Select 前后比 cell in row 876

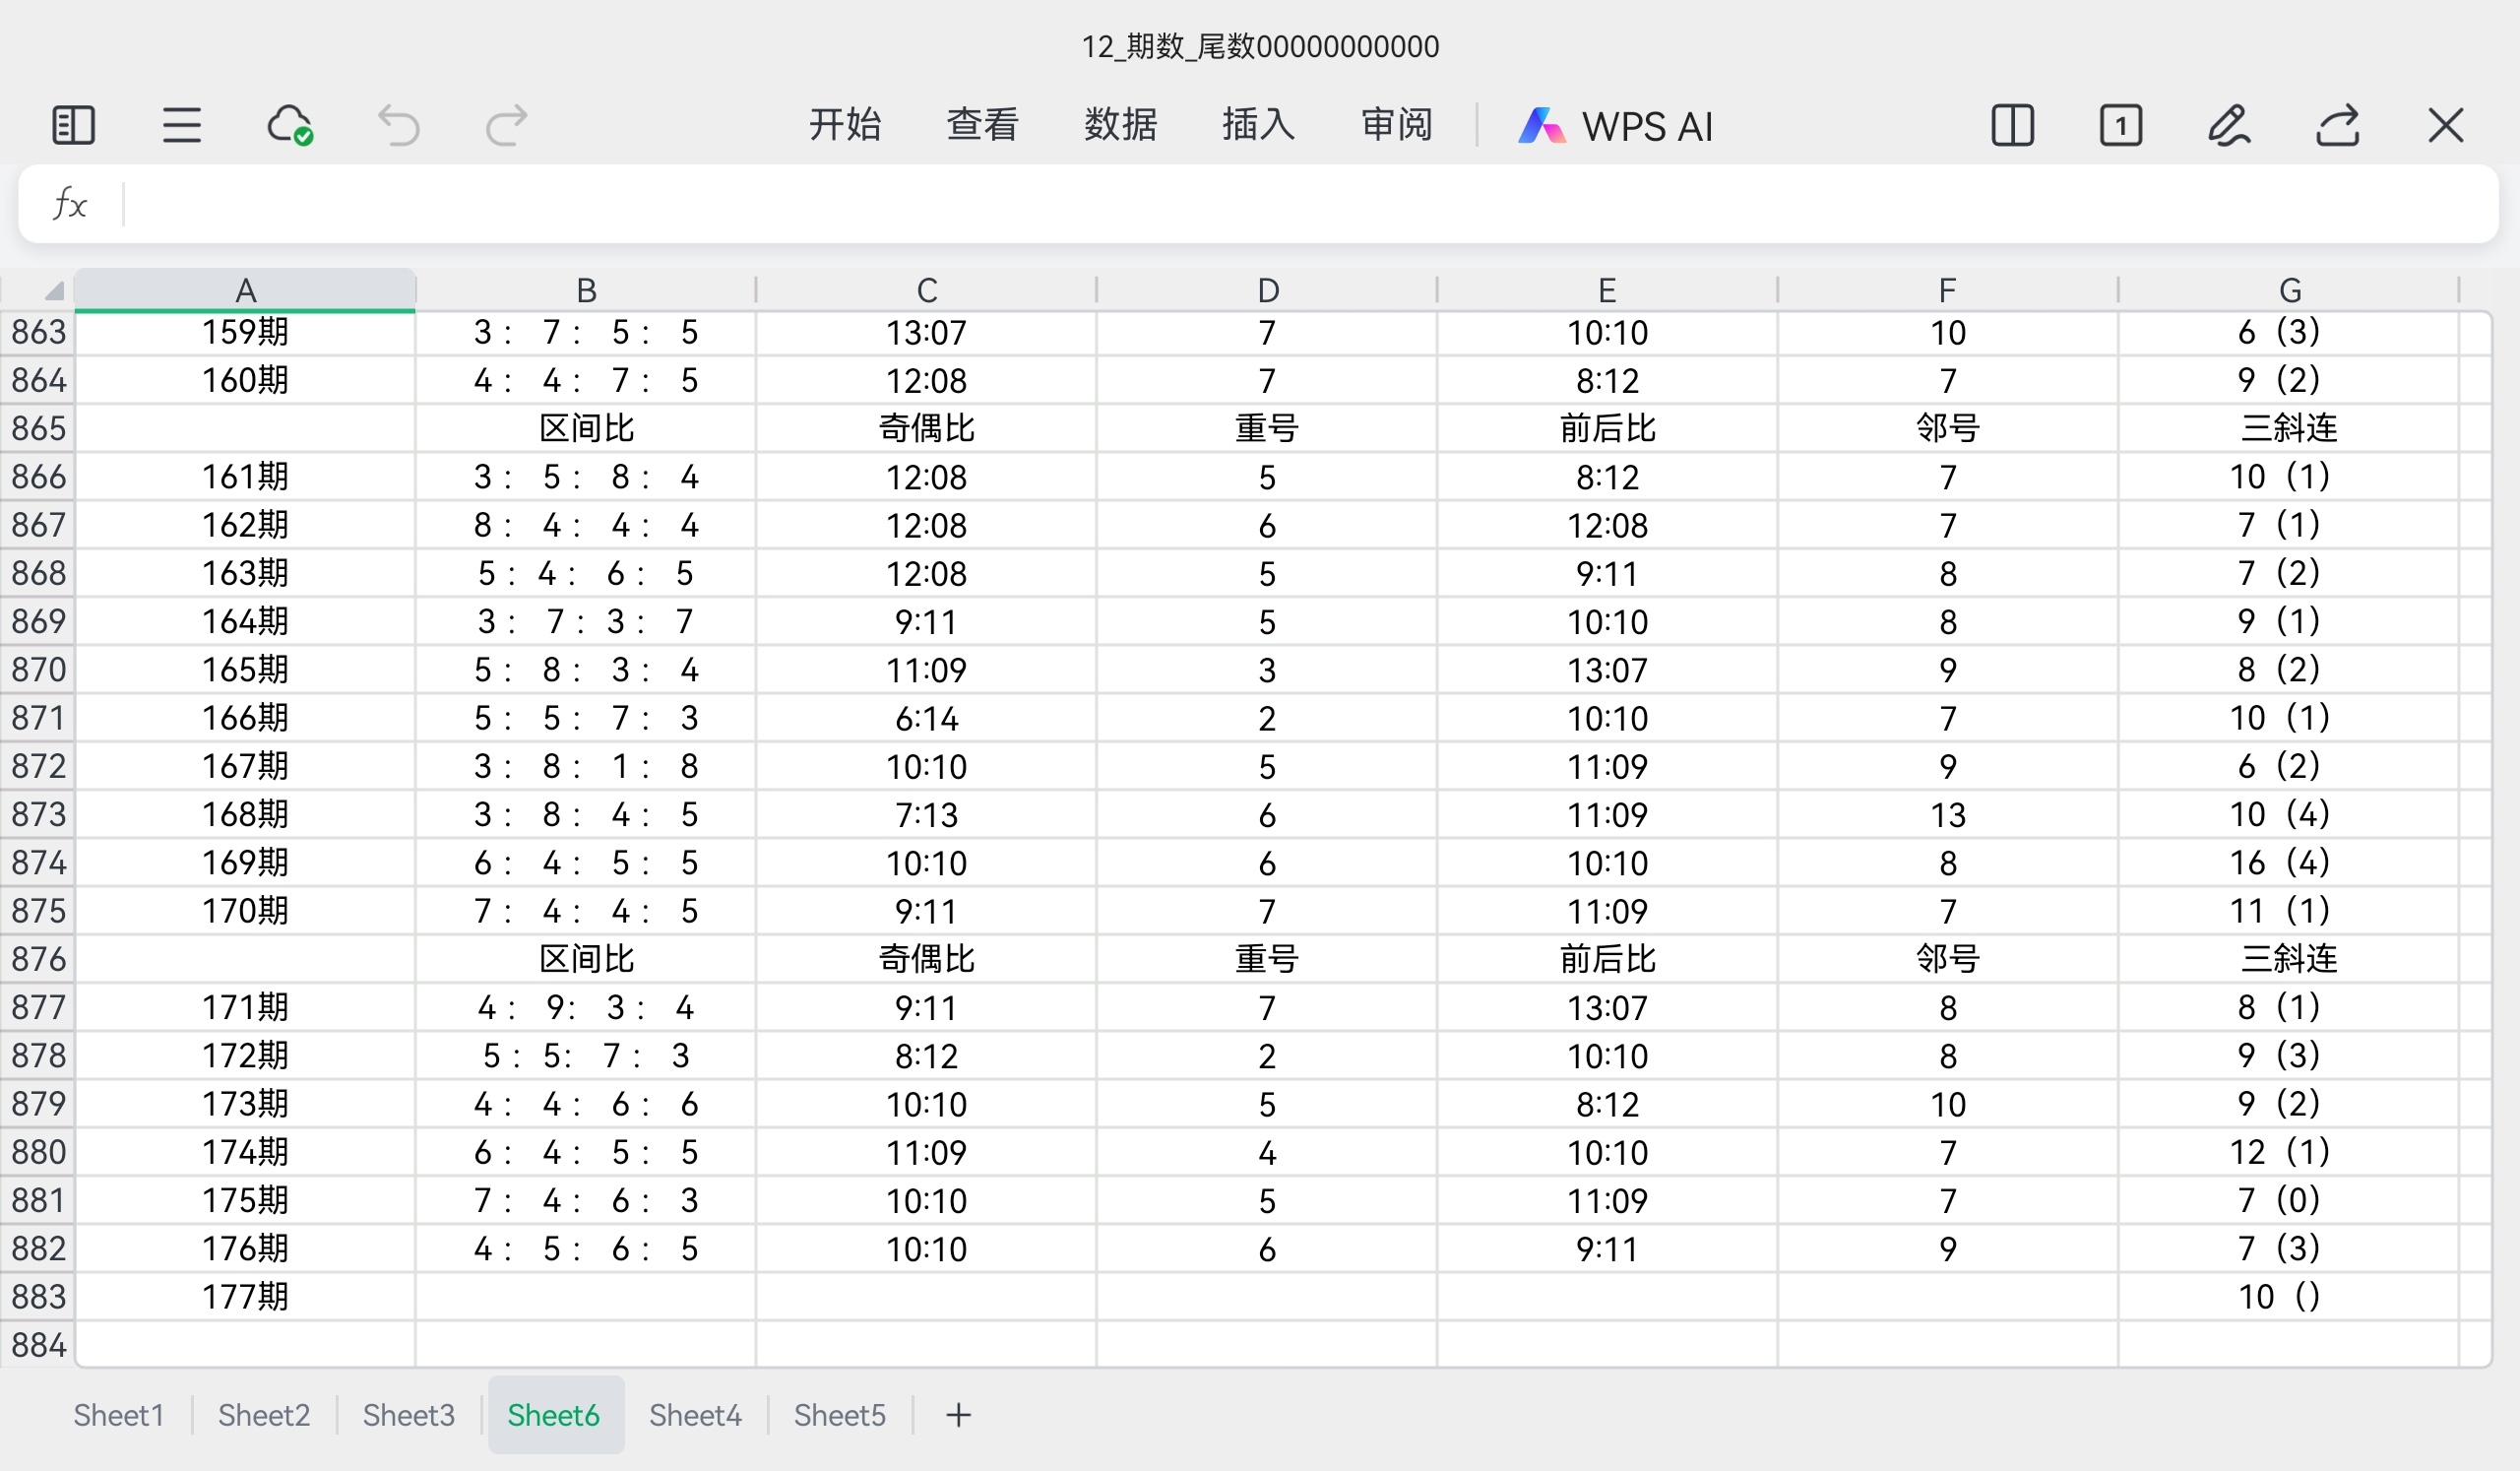point(1607,959)
